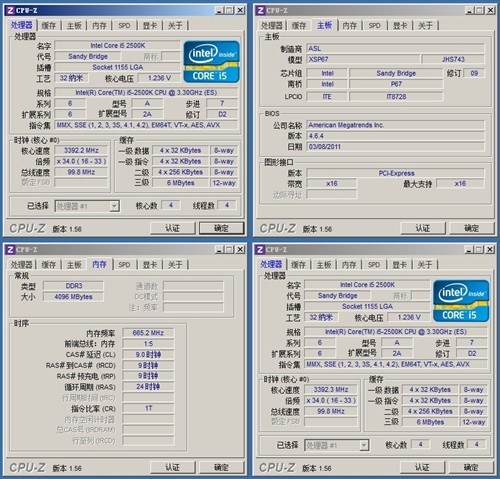Switch to 缓存 tab in top-left window
This screenshot has width=500, height=479.
pos(49,25)
